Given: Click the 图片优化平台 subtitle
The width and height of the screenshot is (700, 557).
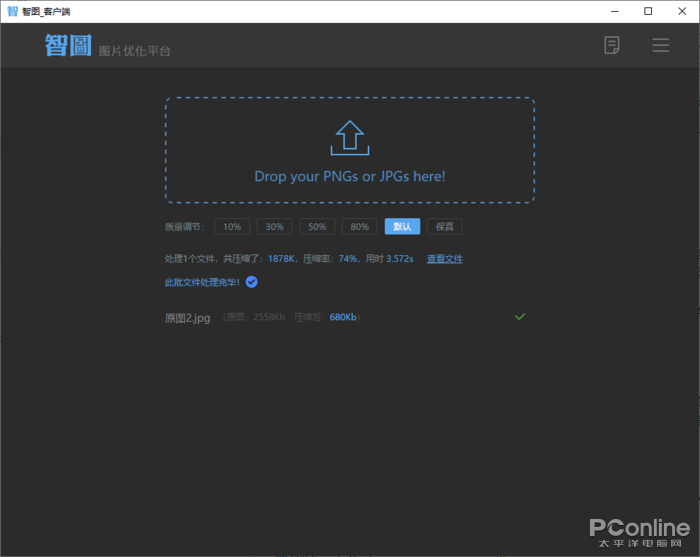Looking at the screenshot, I should 134,51.
